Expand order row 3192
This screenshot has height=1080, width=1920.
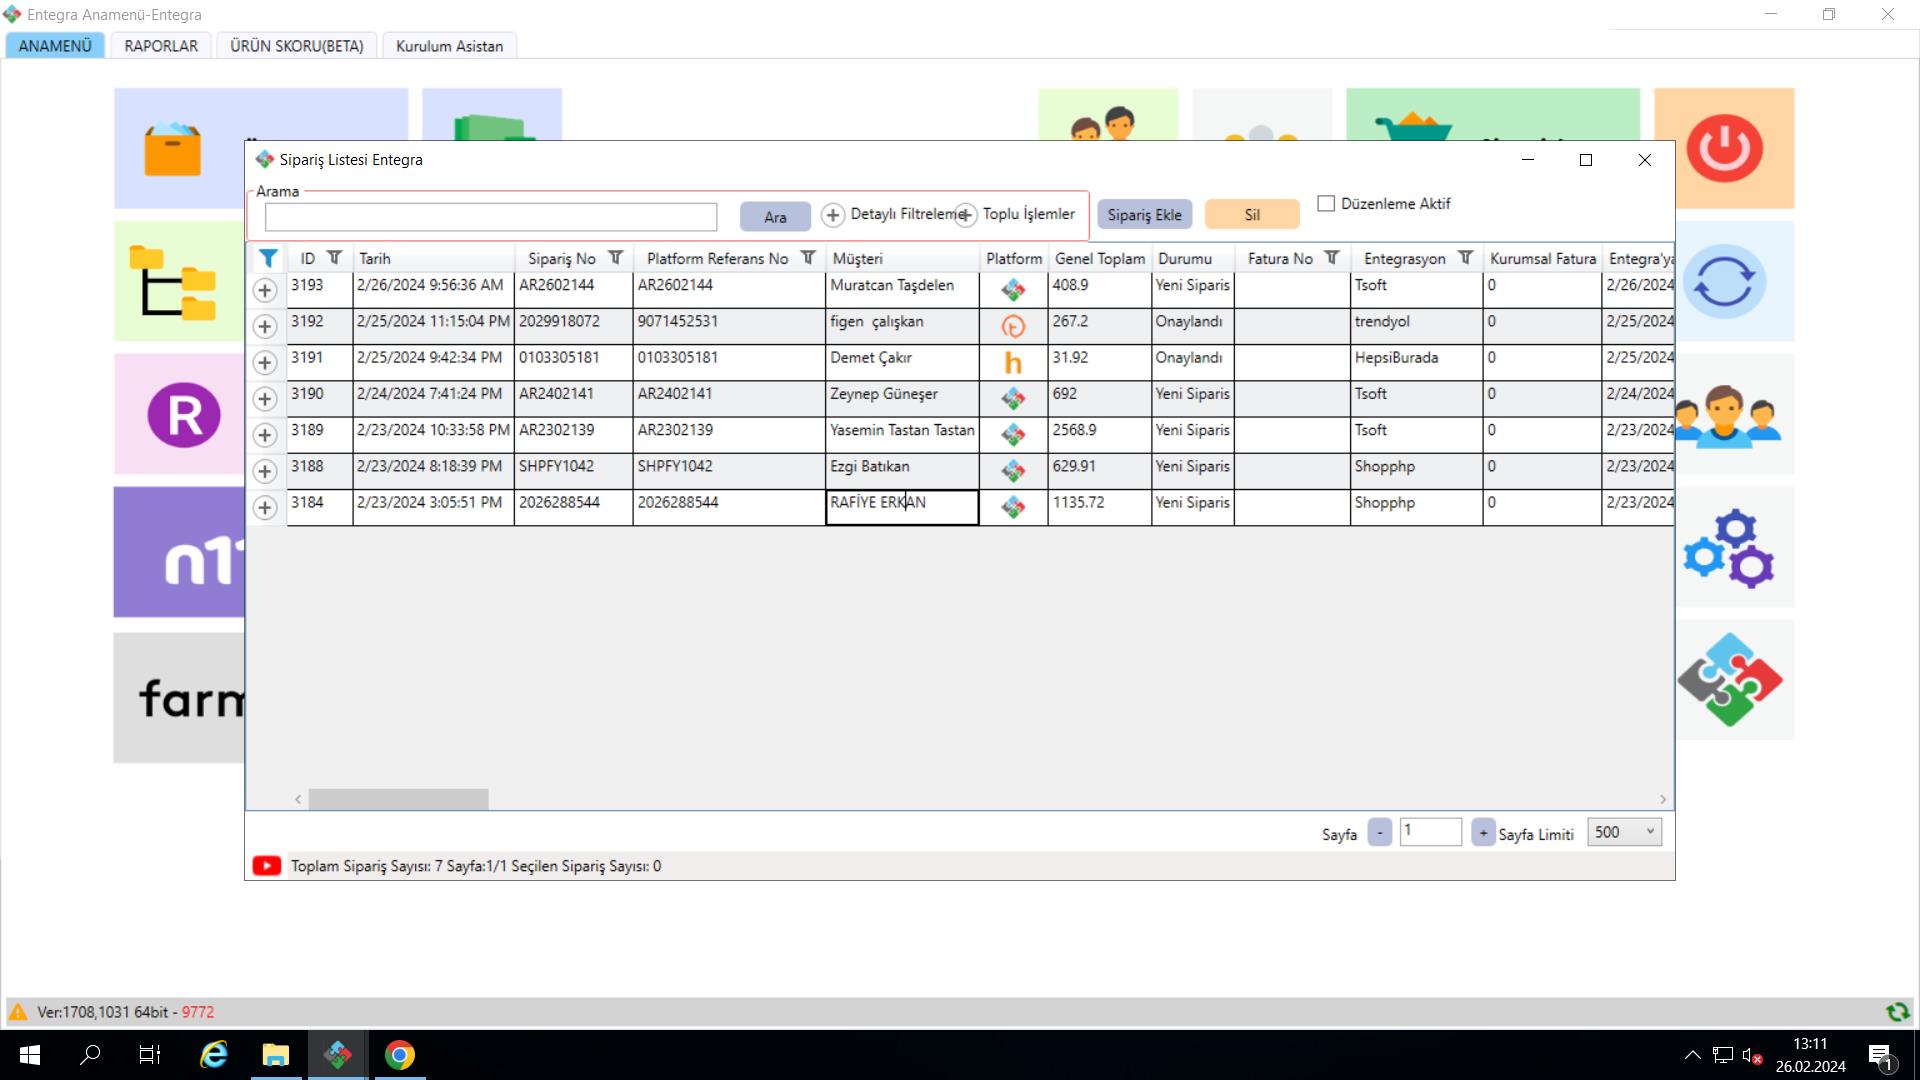click(x=264, y=326)
